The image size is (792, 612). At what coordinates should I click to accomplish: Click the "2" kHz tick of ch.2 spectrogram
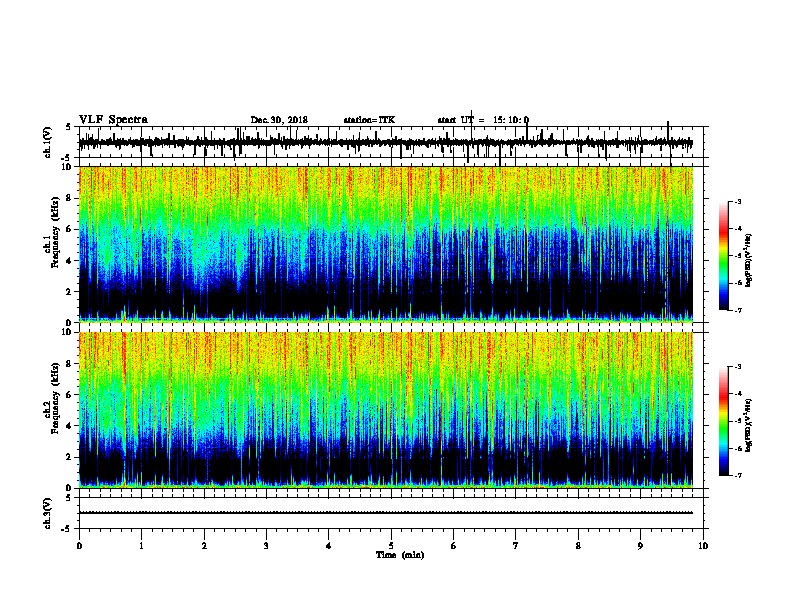pyautogui.click(x=69, y=456)
